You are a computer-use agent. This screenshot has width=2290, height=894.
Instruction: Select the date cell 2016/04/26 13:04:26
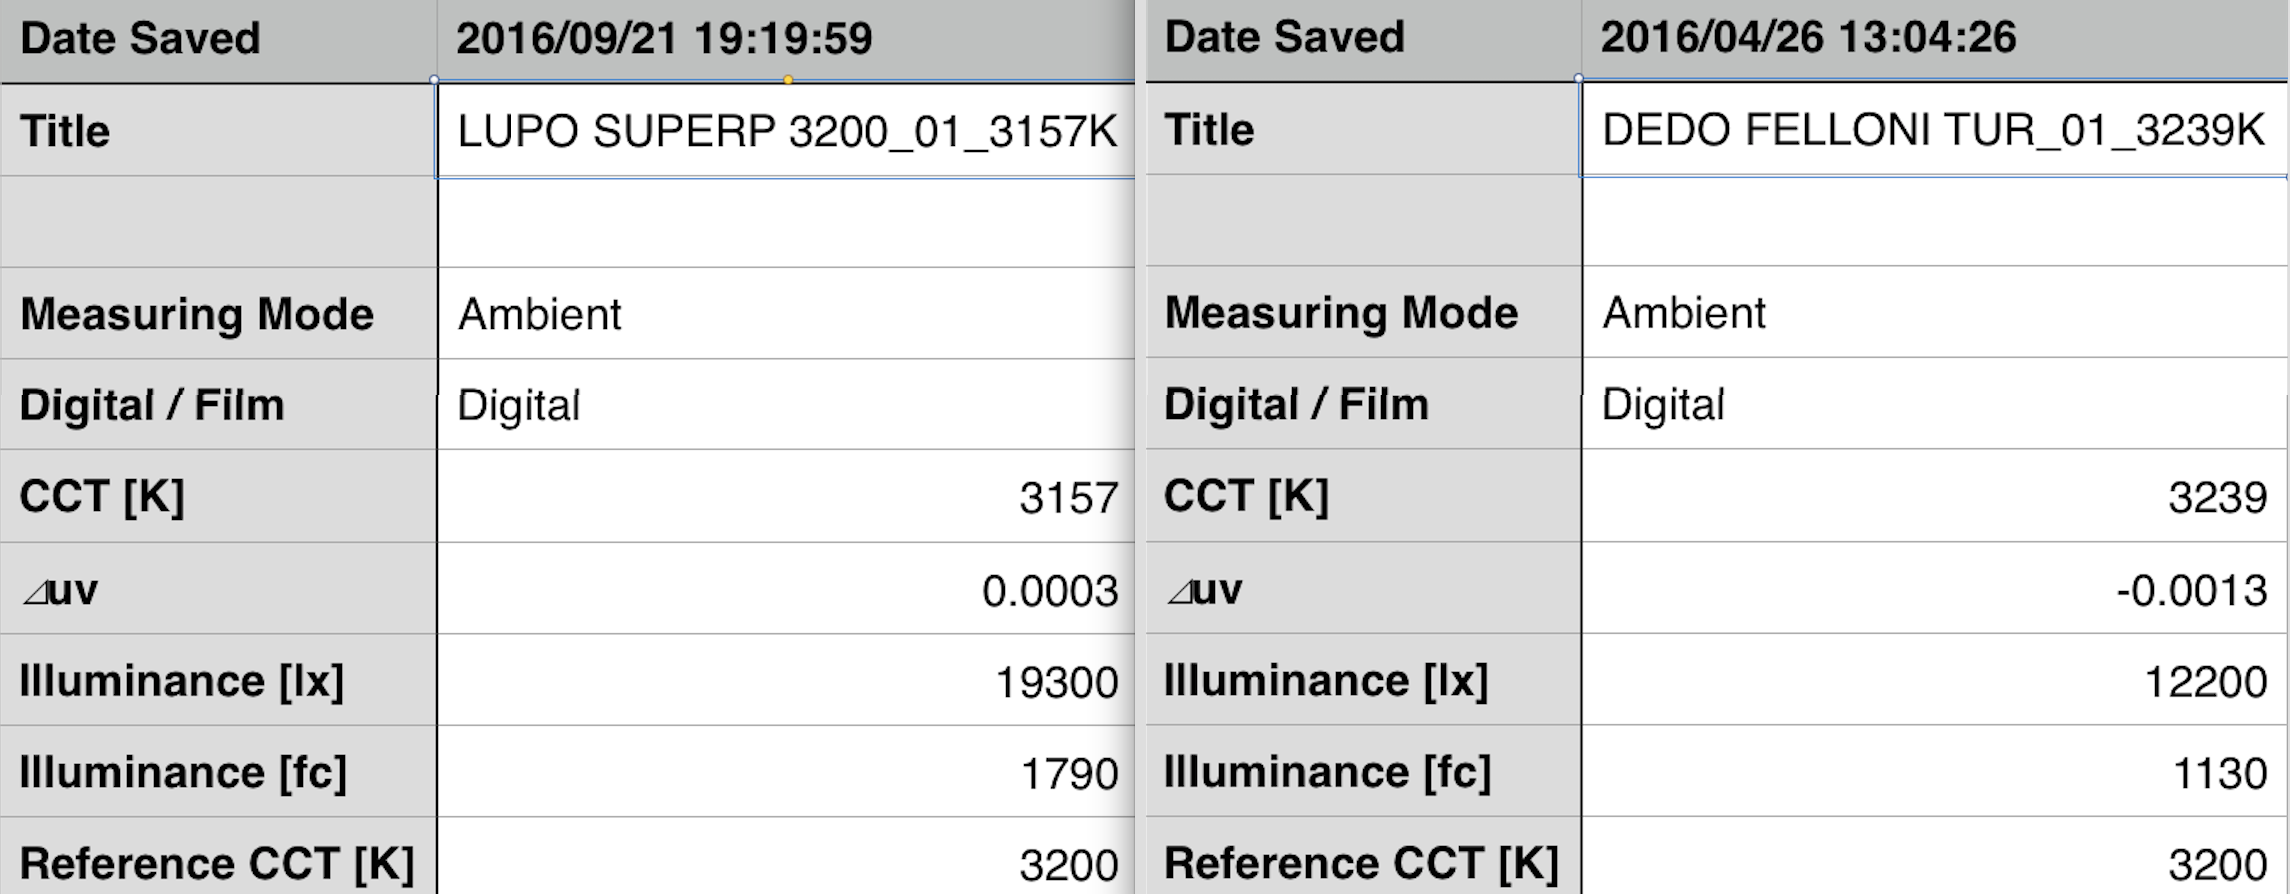pos(1808,38)
